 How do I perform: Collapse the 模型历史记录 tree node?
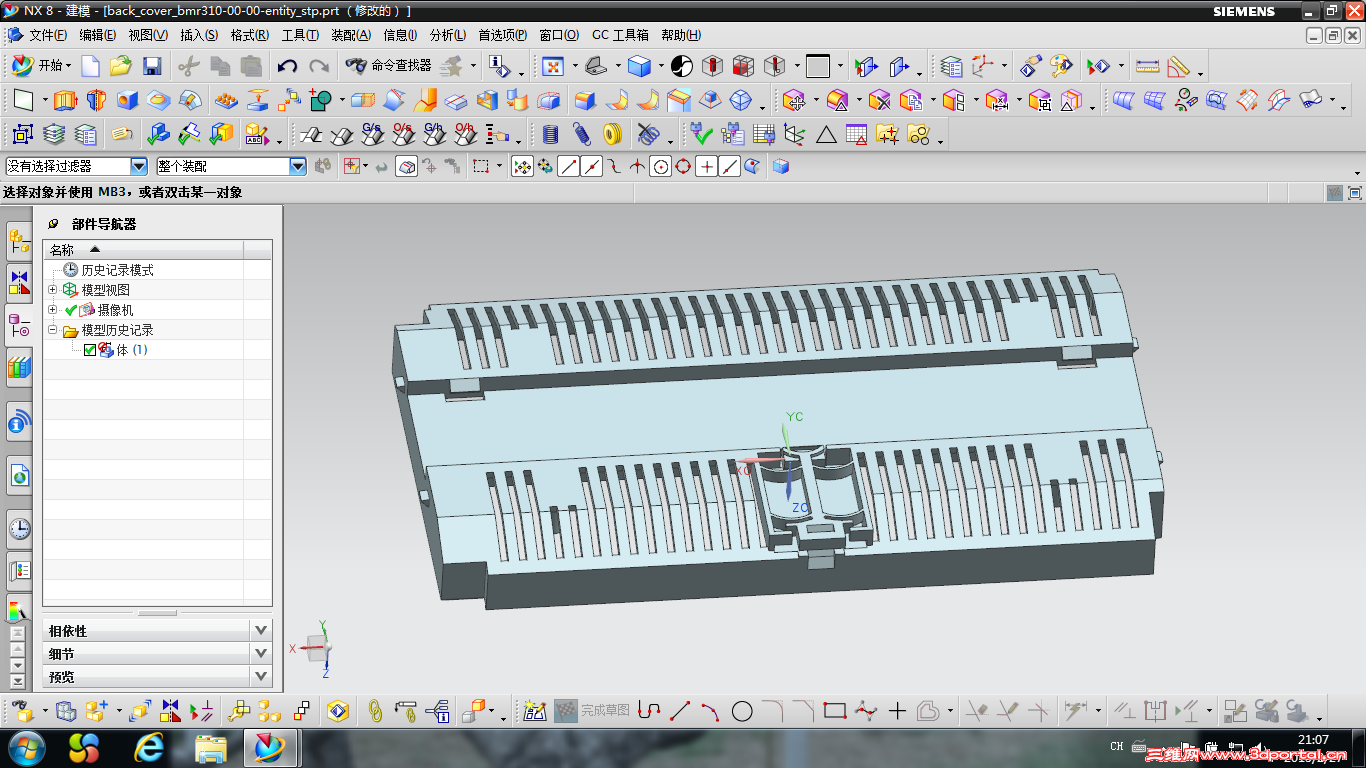53,330
